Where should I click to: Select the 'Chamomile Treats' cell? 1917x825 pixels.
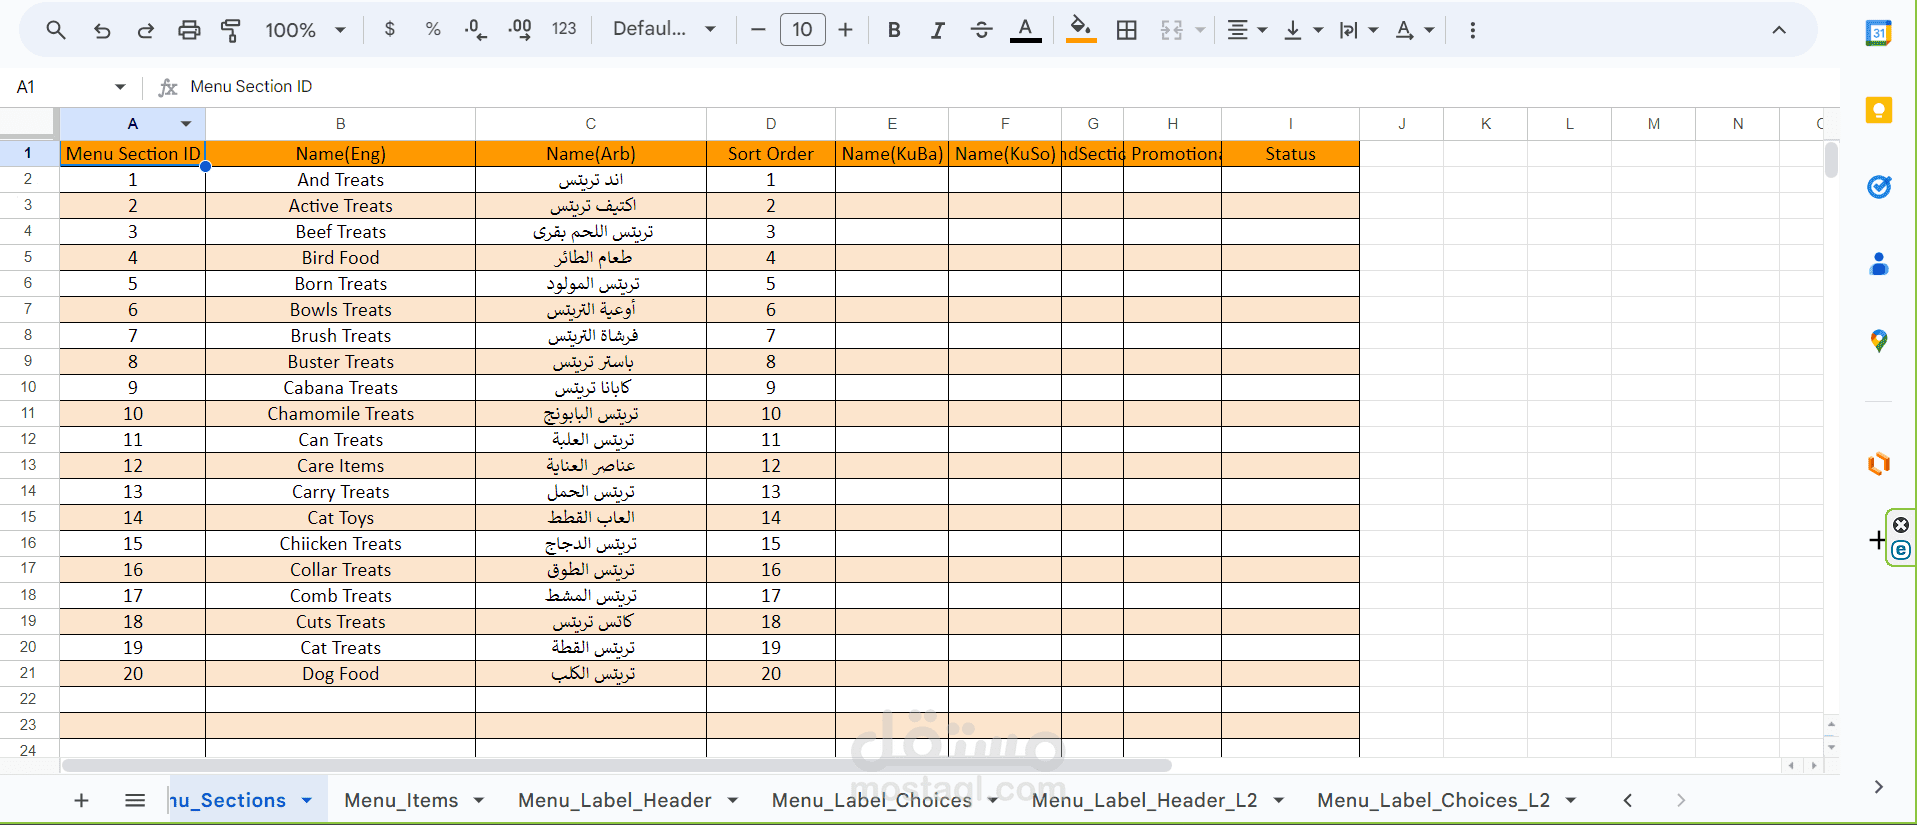coord(340,413)
